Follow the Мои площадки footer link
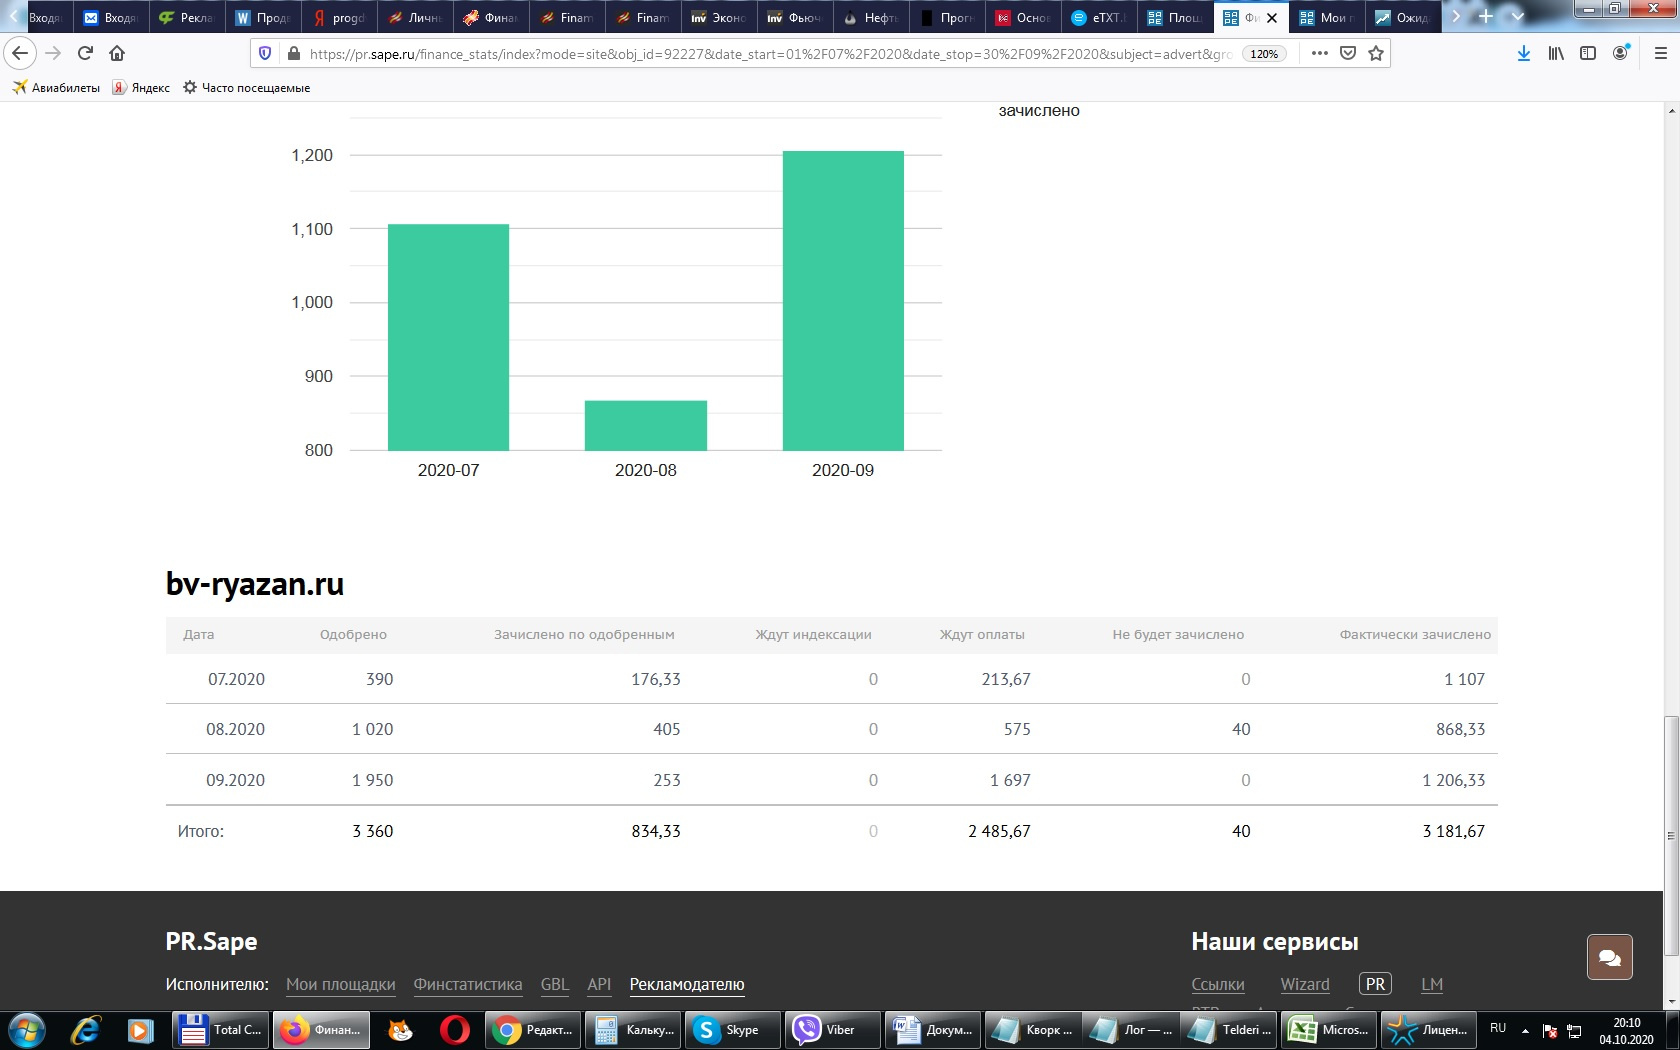Screen dimensions: 1680x1050 [x=341, y=984]
